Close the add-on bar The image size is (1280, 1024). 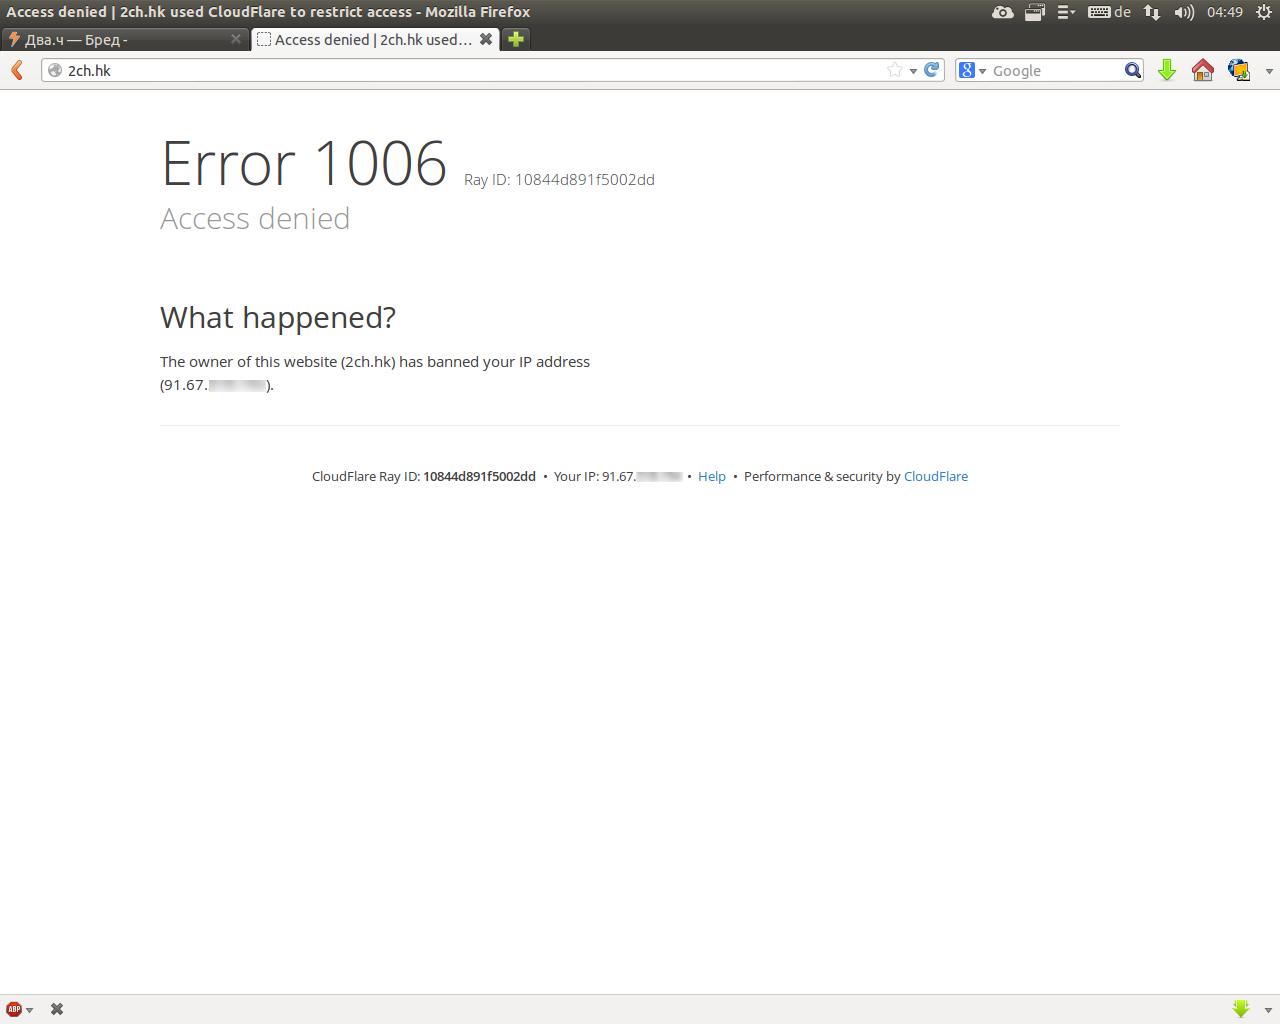[57, 1009]
